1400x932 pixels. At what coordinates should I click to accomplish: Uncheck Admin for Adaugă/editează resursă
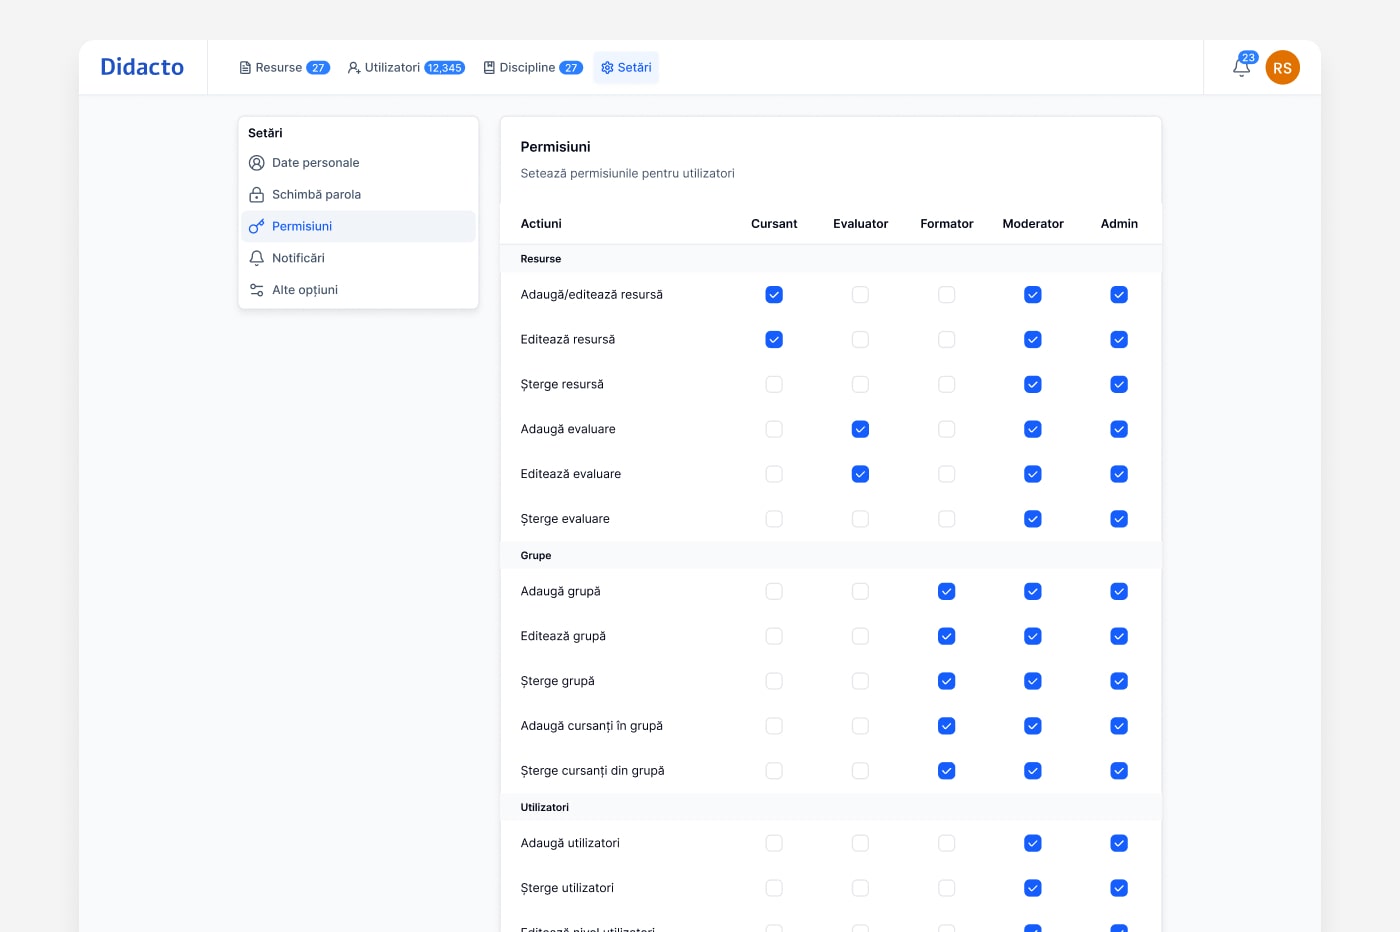(1119, 295)
